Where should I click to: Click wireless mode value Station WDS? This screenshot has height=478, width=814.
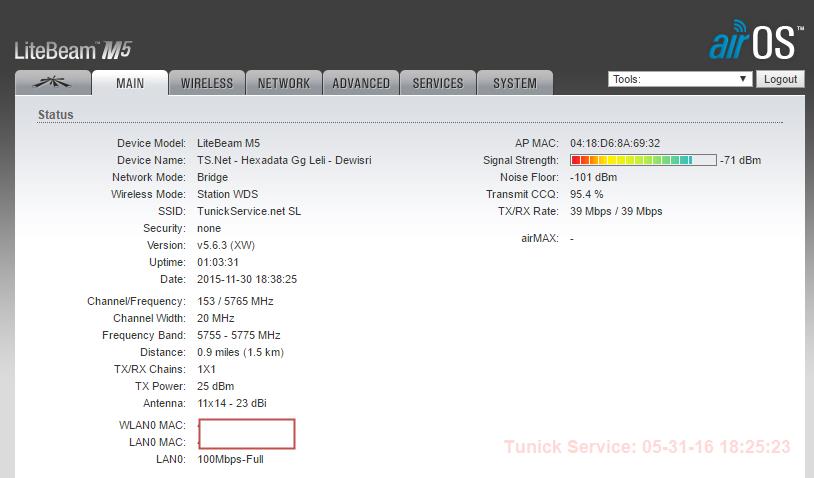[227, 194]
